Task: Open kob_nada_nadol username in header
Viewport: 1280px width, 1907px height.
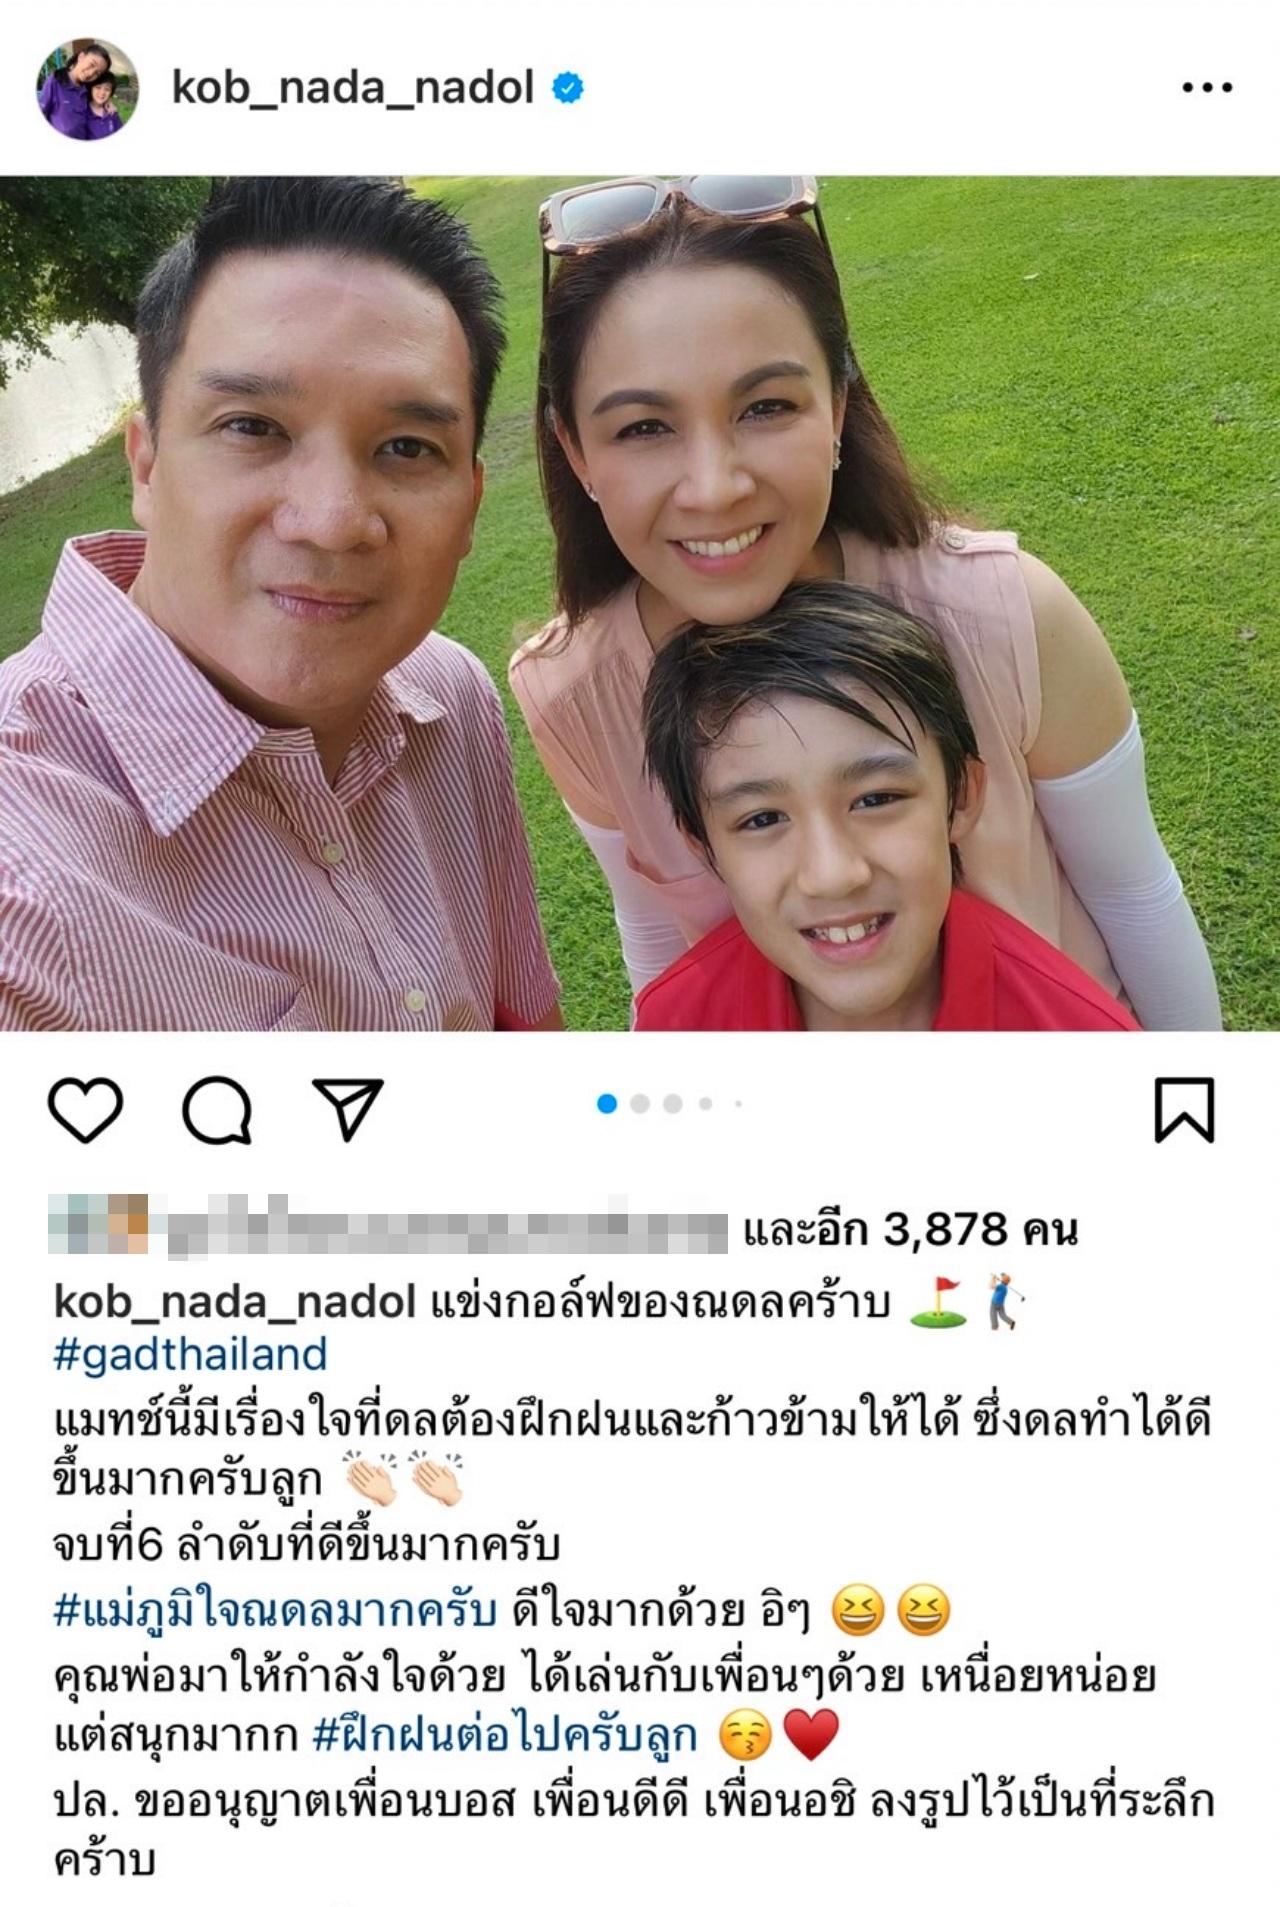Action: [353, 88]
